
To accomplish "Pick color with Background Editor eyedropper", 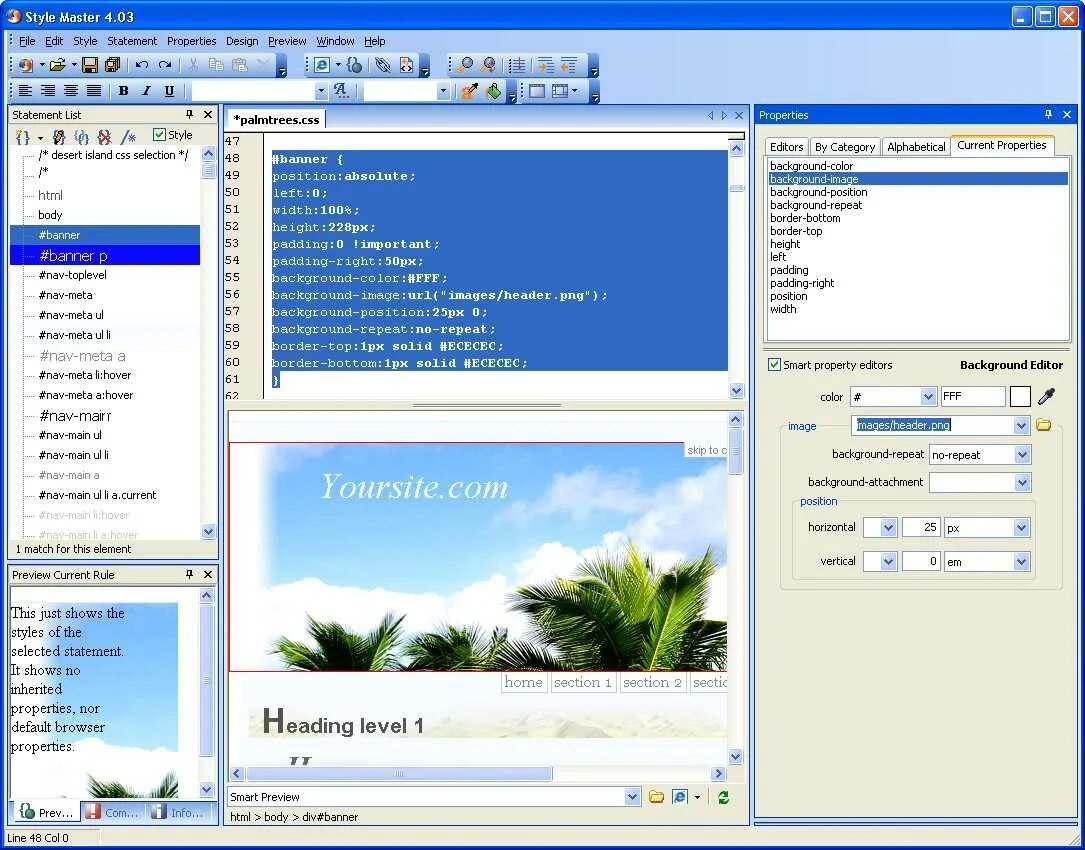I will pyautogui.click(x=1046, y=397).
